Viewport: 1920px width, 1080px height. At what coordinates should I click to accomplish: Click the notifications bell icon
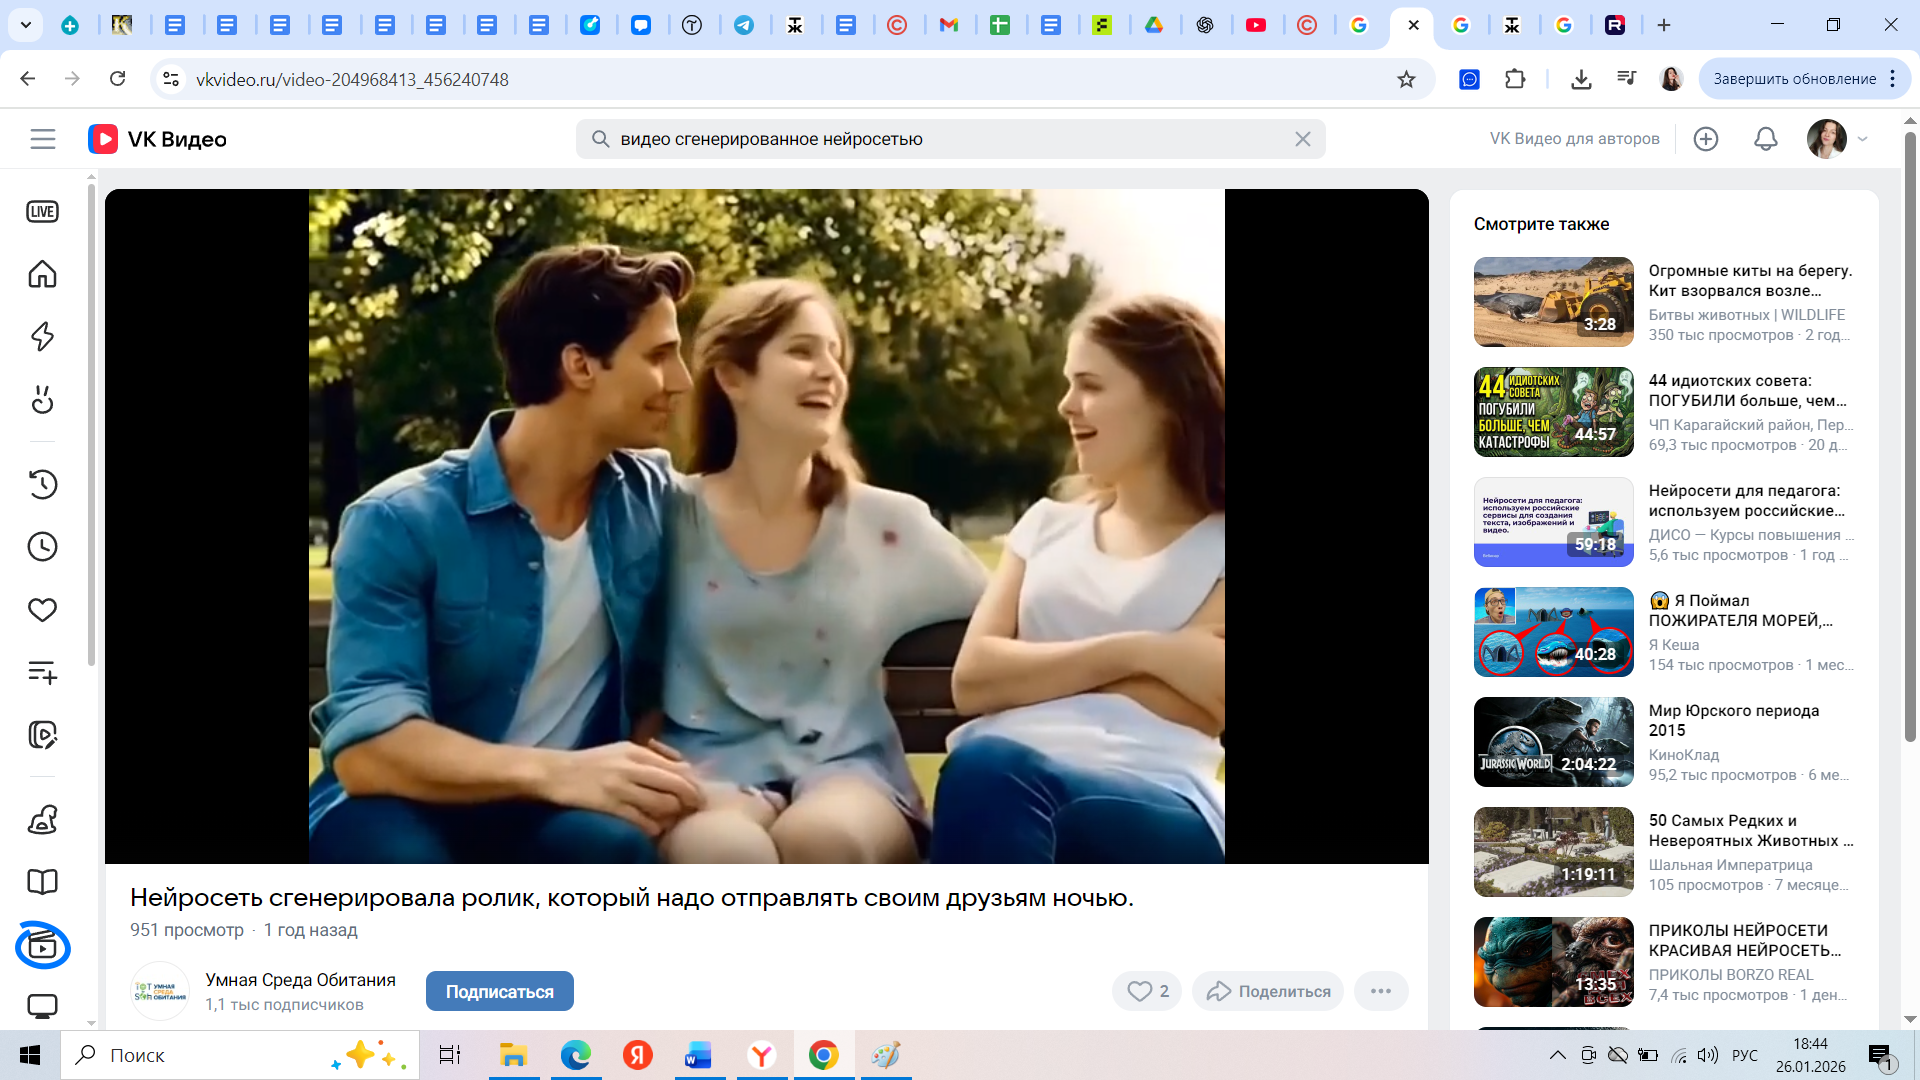(x=1766, y=139)
